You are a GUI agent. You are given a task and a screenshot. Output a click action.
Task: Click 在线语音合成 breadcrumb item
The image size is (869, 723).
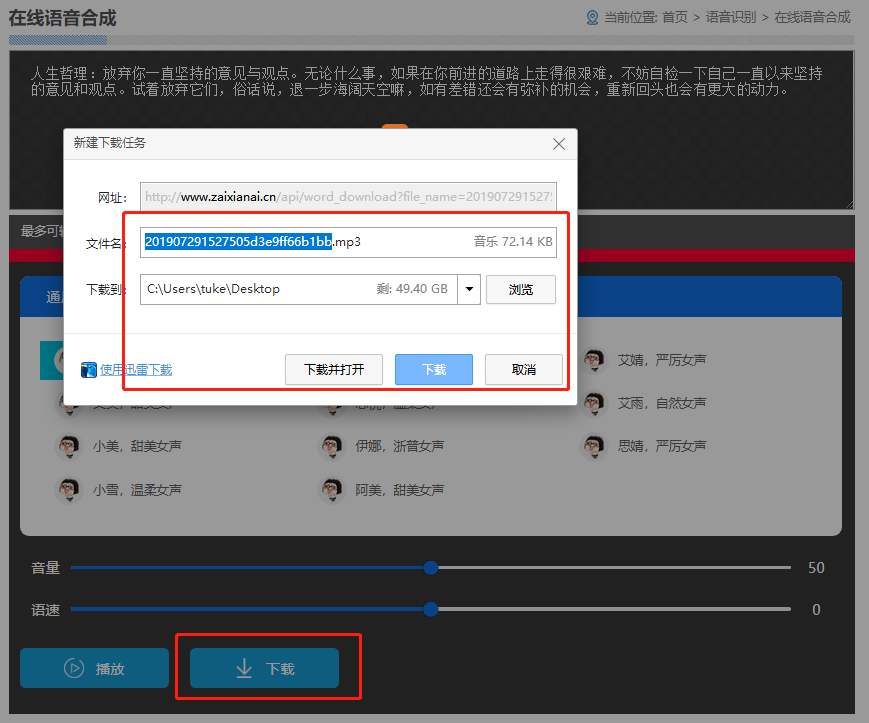tap(812, 18)
